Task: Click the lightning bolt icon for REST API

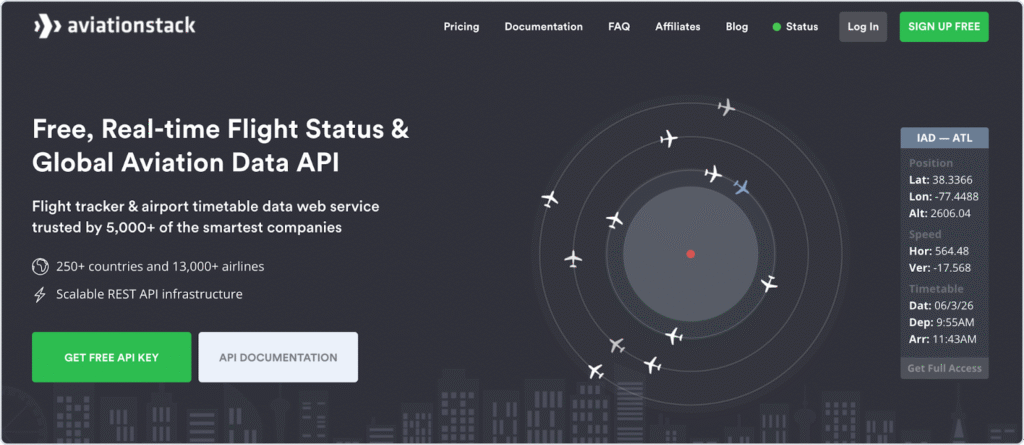Action: (40, 295)
